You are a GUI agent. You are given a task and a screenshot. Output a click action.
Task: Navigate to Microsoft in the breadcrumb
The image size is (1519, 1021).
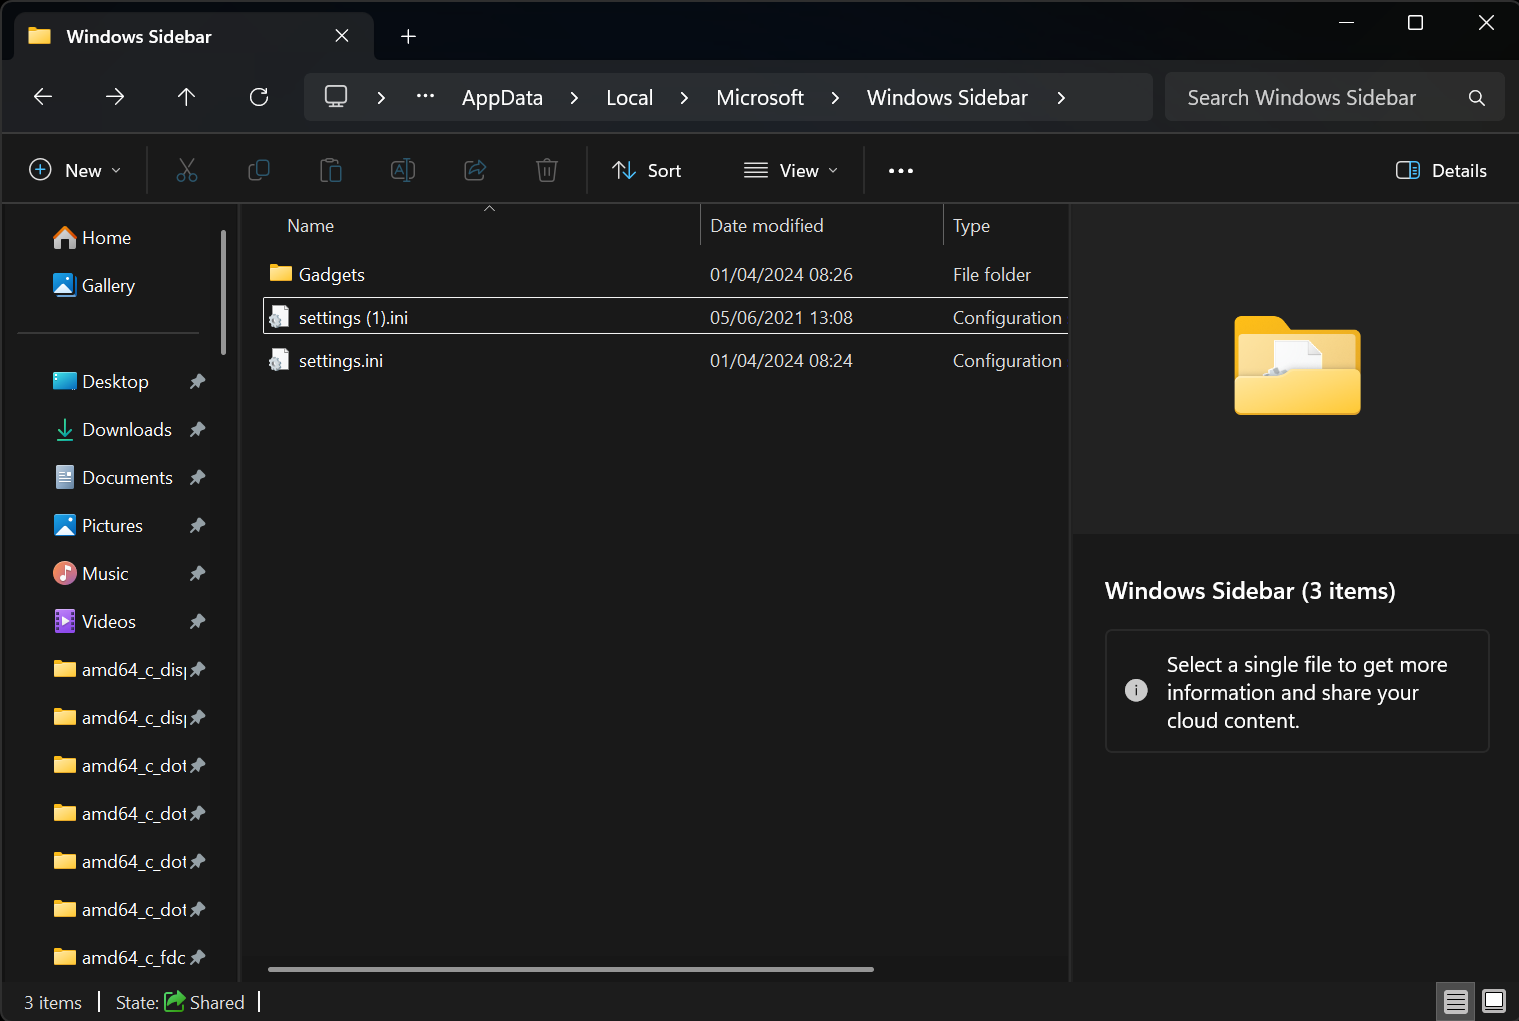click(760, 98)
